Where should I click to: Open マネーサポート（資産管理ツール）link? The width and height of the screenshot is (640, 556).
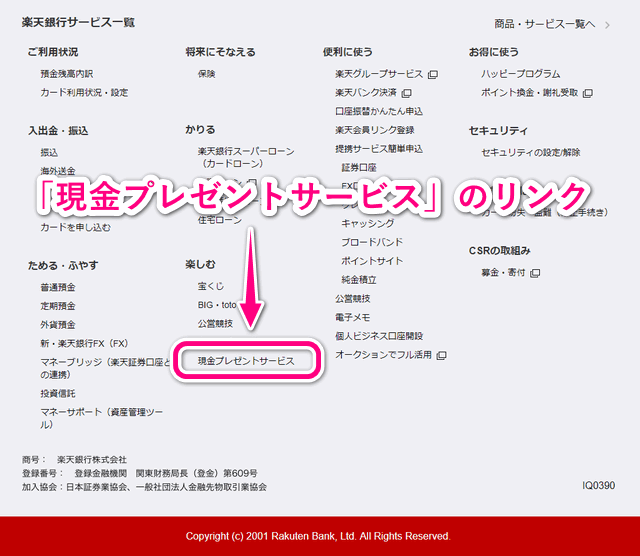point(101,418)
